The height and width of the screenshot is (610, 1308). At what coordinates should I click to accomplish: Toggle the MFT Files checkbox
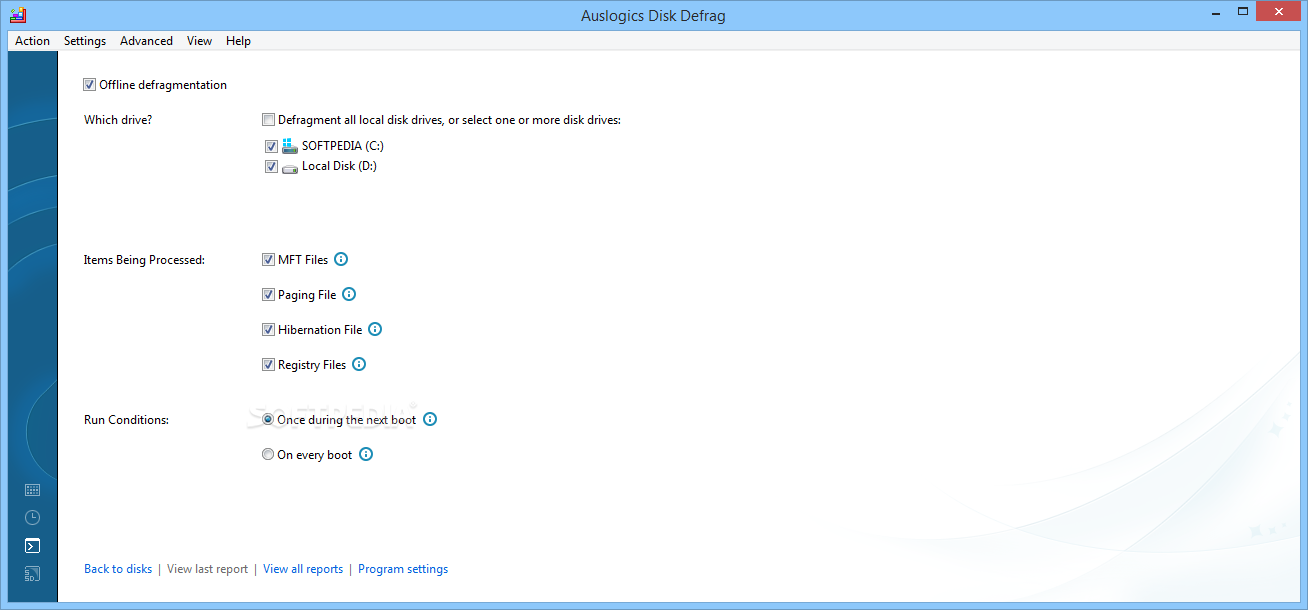point(268,259)
